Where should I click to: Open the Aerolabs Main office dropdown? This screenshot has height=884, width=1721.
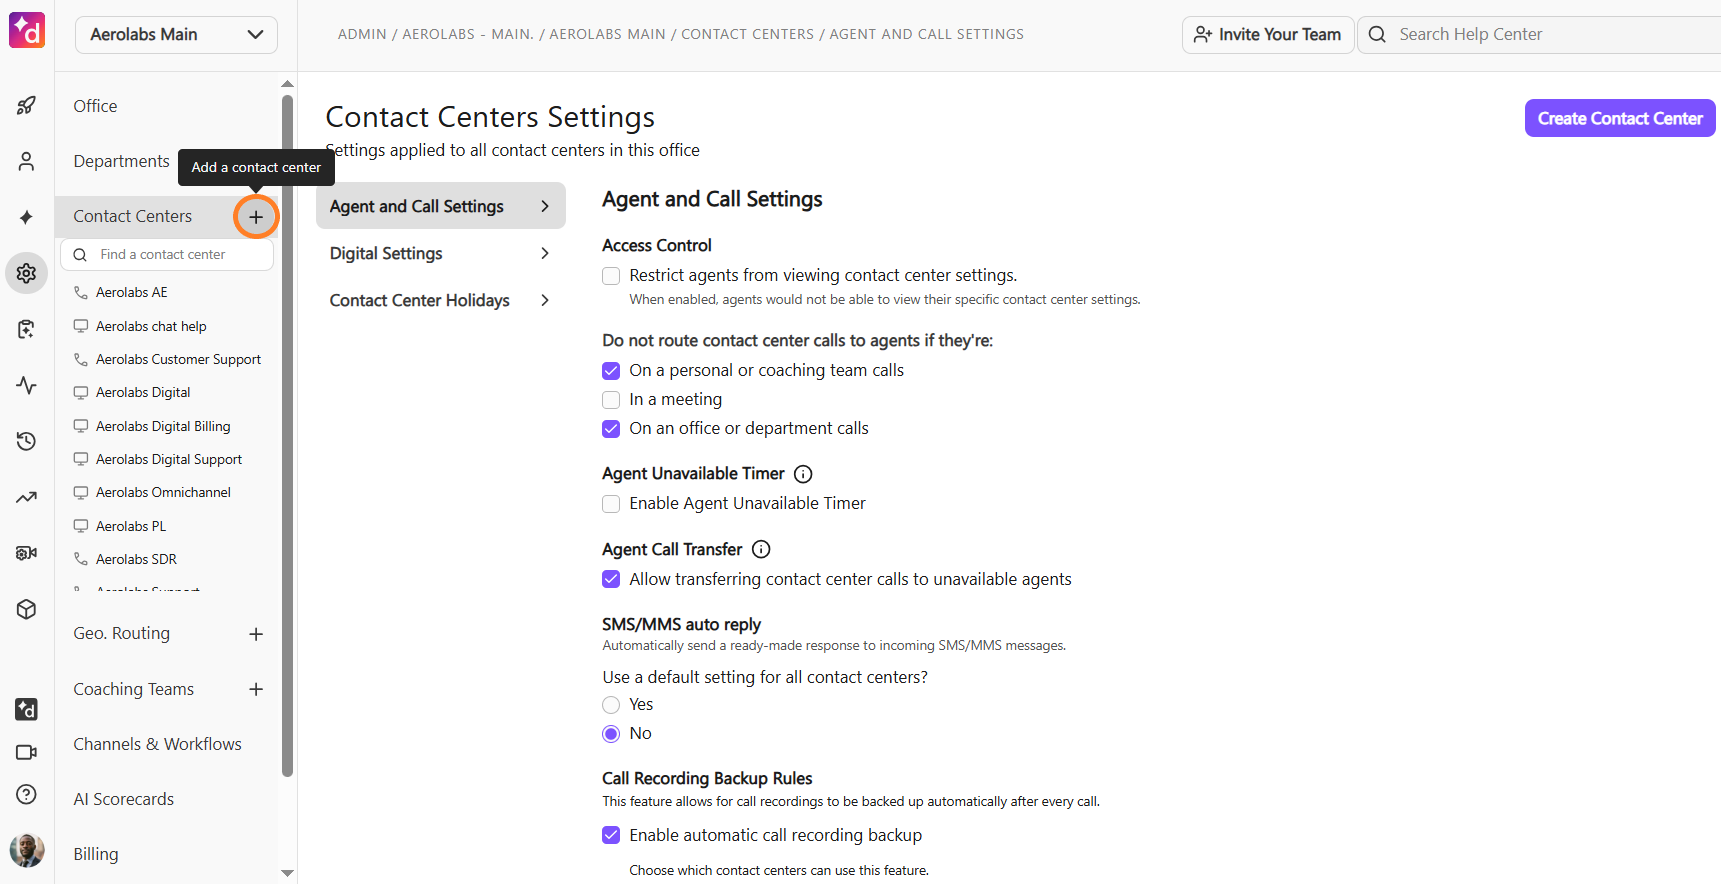176,34
